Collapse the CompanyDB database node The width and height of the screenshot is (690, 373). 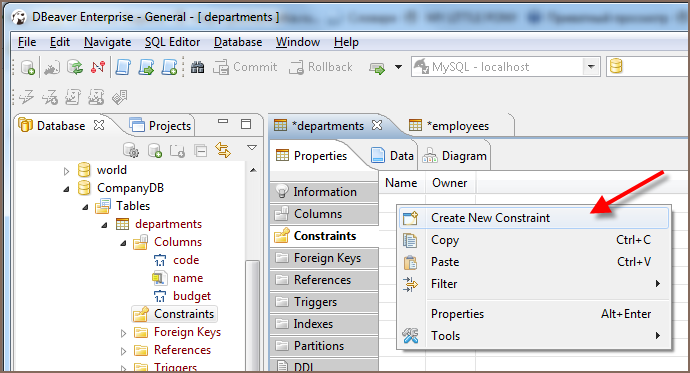click(66, 189)
